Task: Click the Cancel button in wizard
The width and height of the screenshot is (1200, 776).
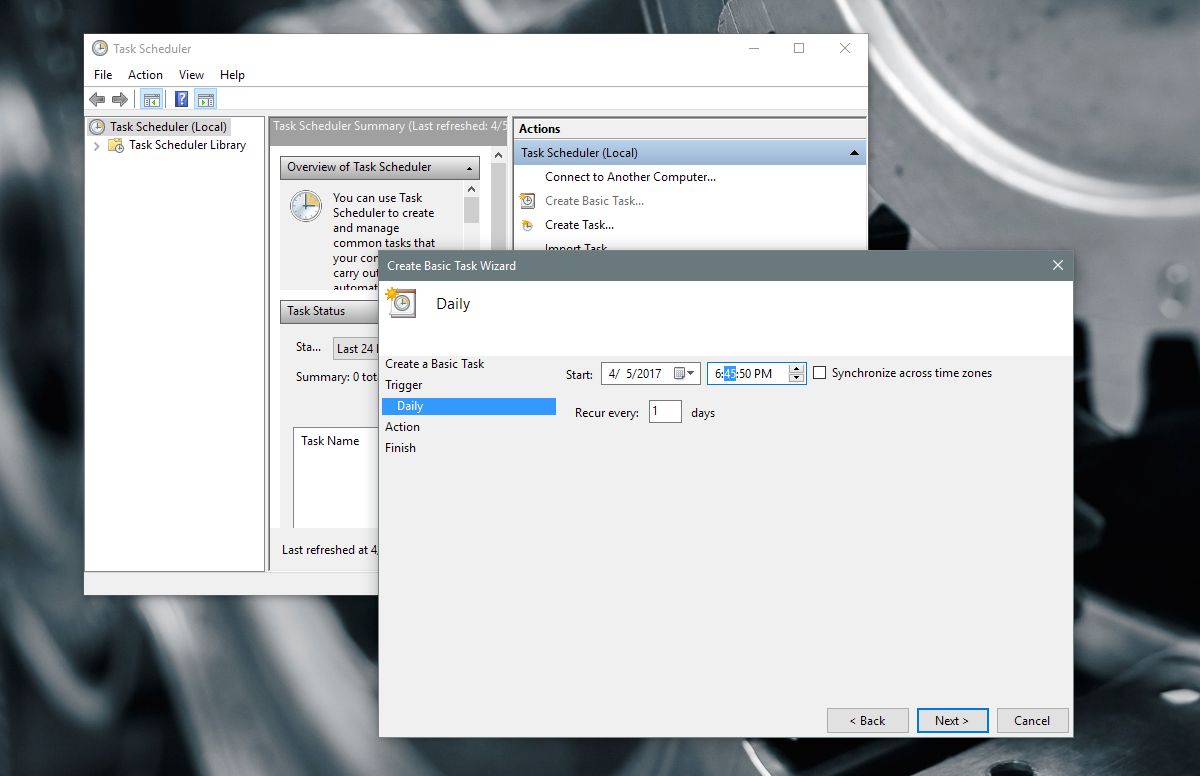Action: [x=1032, y=720]
